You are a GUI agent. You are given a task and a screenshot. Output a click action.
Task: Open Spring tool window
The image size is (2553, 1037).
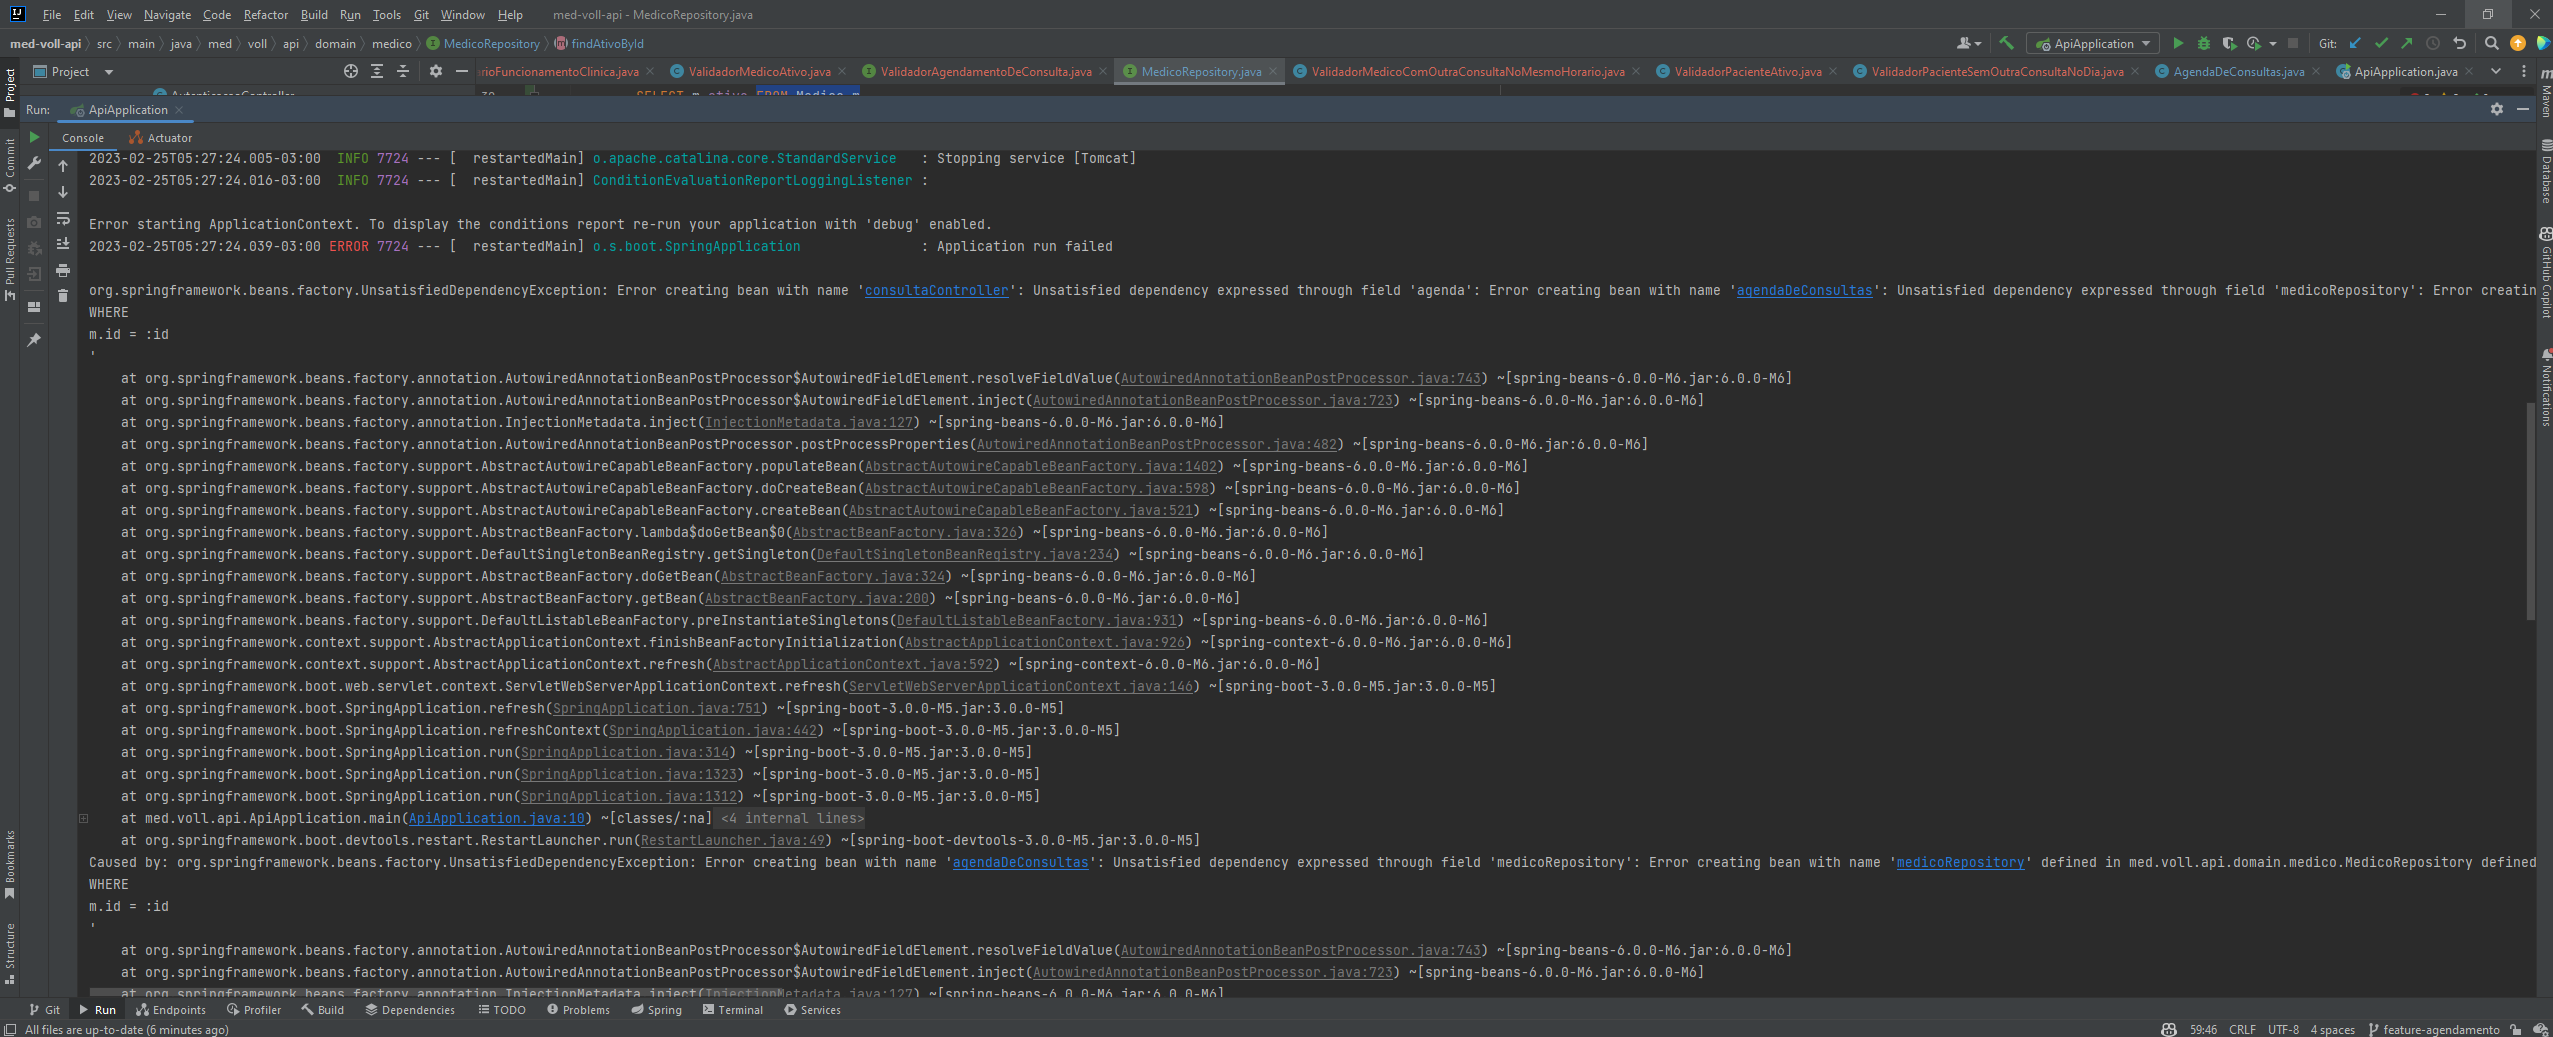(656, 1010)
